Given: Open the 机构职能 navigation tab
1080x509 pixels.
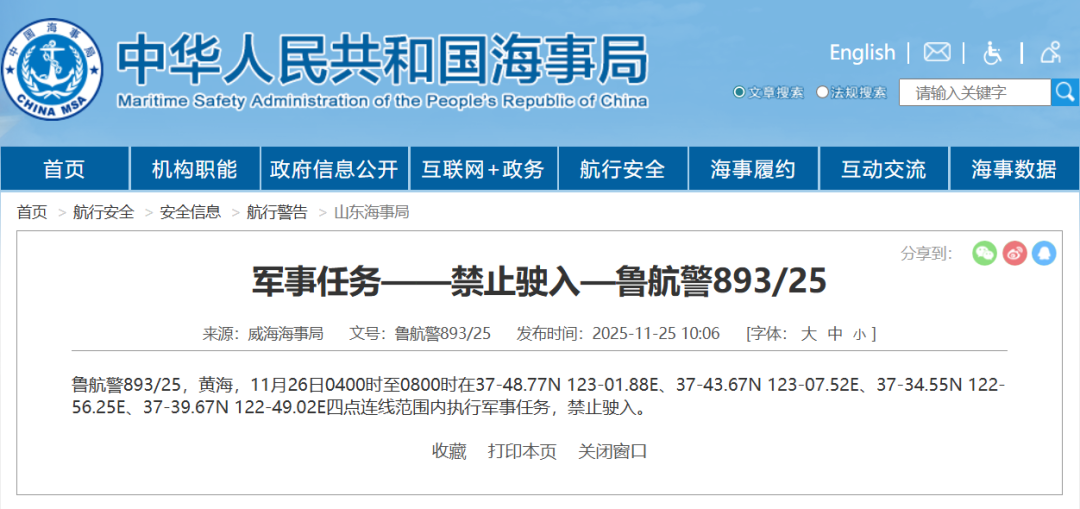Looking at the screenshot, I should click(x=194, y=169).
